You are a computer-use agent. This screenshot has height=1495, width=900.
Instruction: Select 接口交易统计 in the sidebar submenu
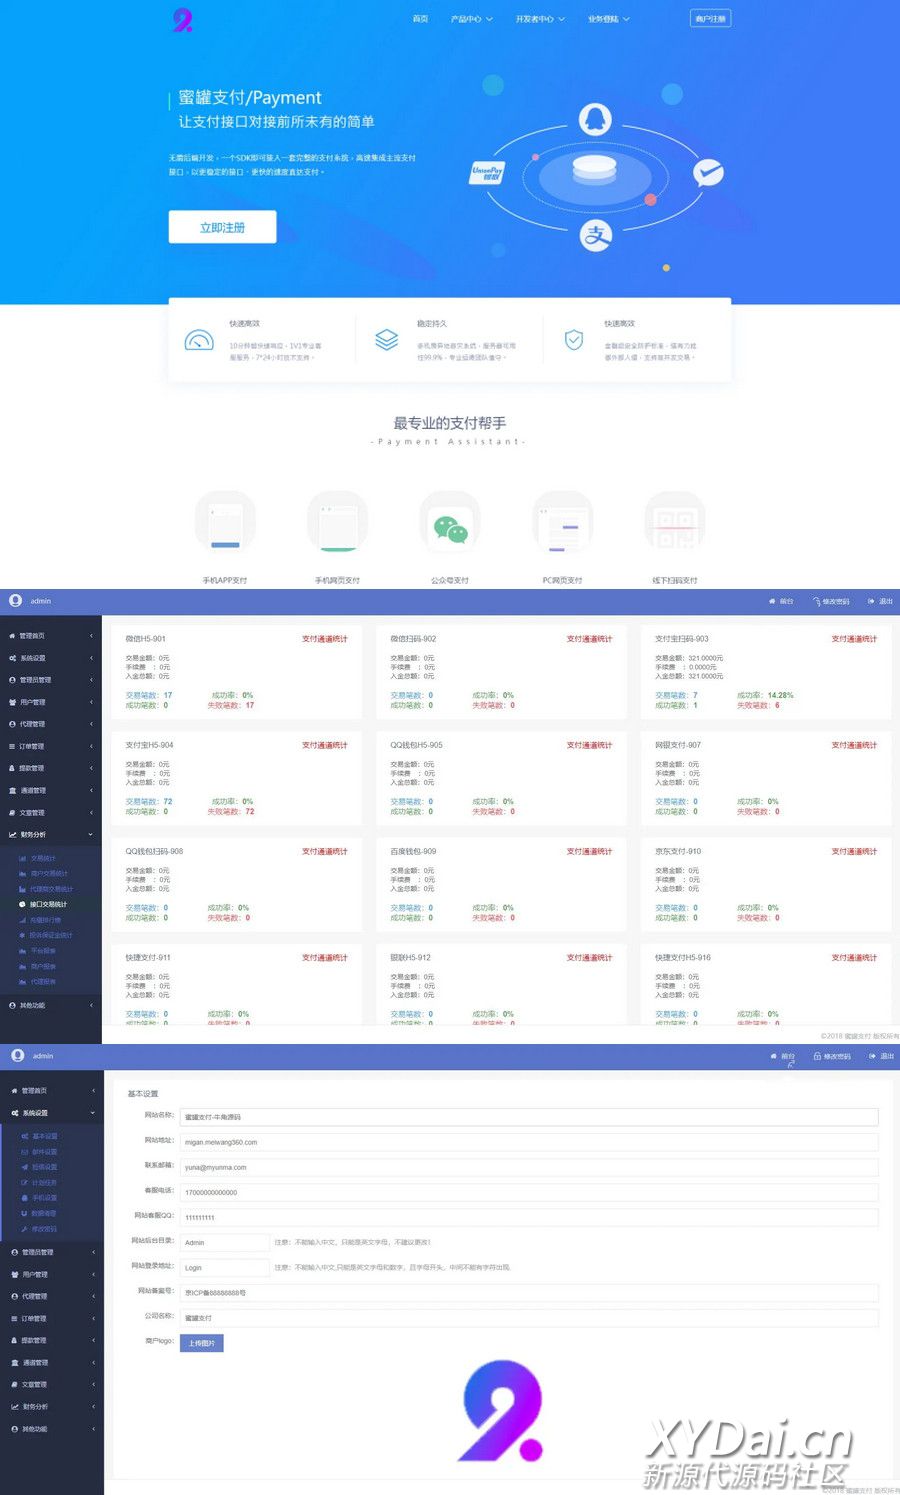[48, 904]
